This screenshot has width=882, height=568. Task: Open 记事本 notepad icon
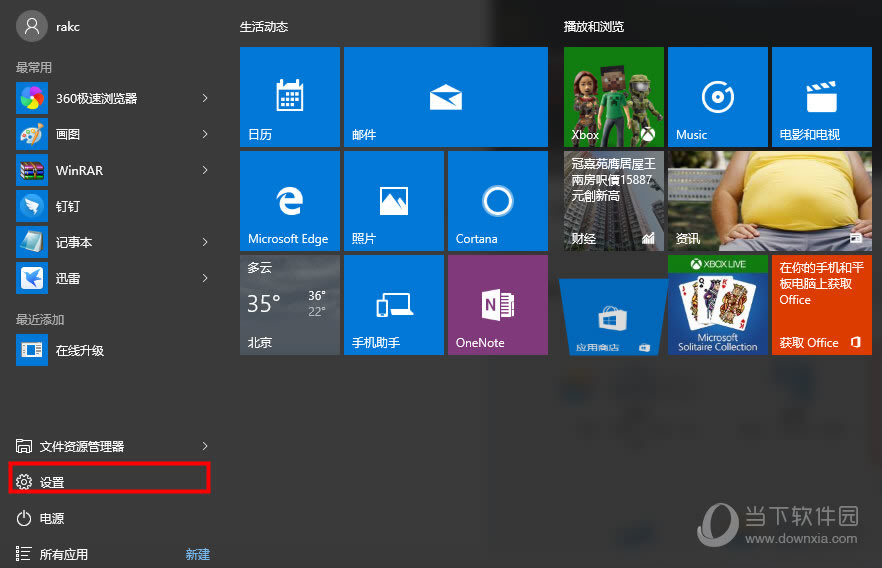click(32, 242)
